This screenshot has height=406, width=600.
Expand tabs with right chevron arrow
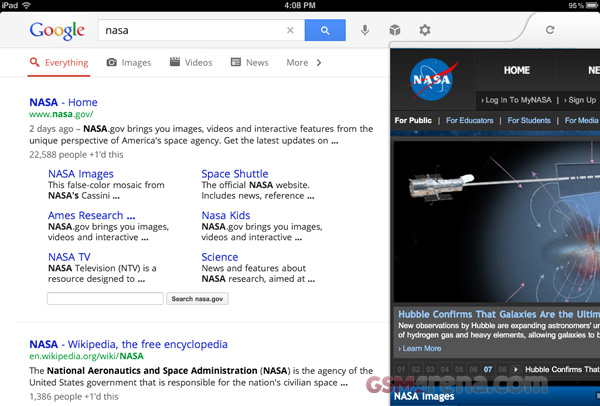(x=319, y=62)
